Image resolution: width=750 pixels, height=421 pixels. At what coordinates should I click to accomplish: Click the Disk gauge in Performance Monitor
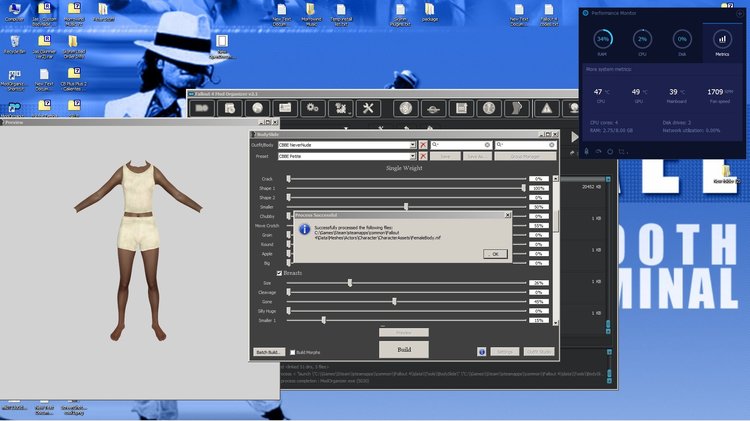[682, 39]
